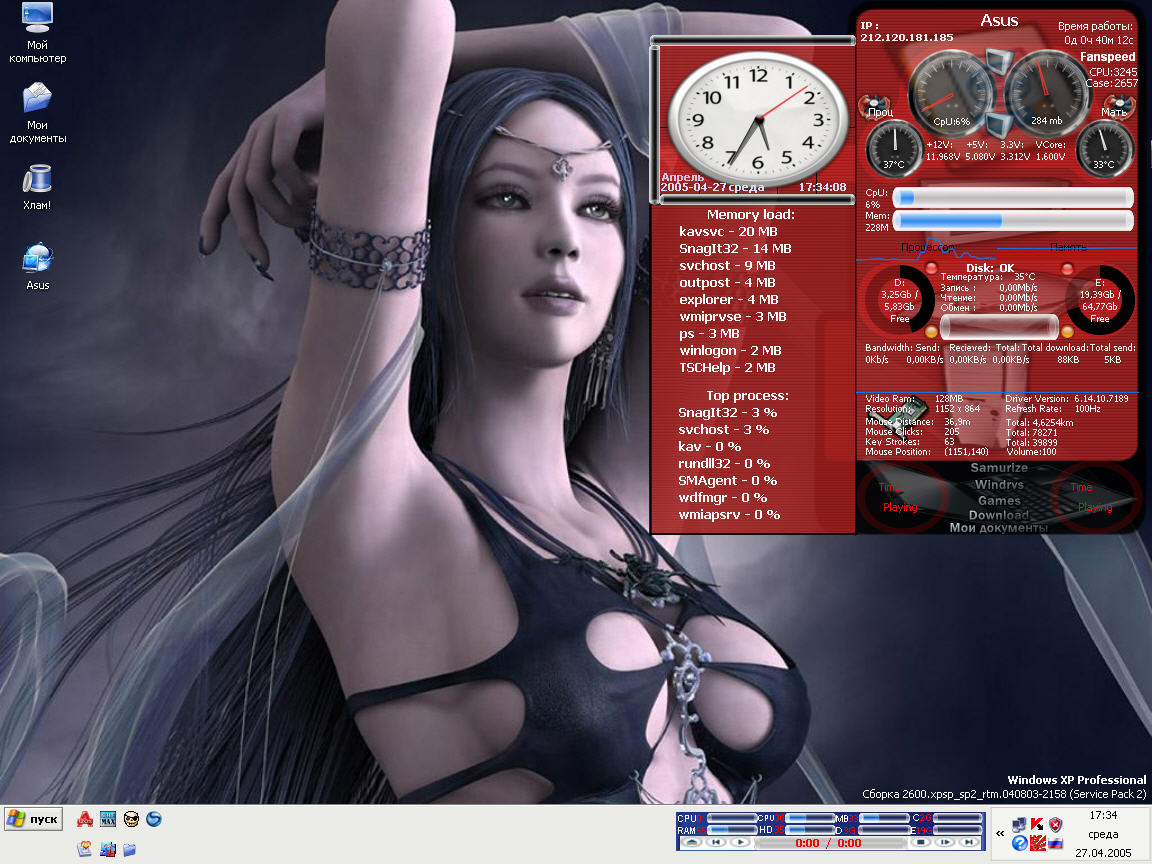Click the analog clock face widget
The height and width of the screenshot is (864, 1152).
(x=757, y=118)
